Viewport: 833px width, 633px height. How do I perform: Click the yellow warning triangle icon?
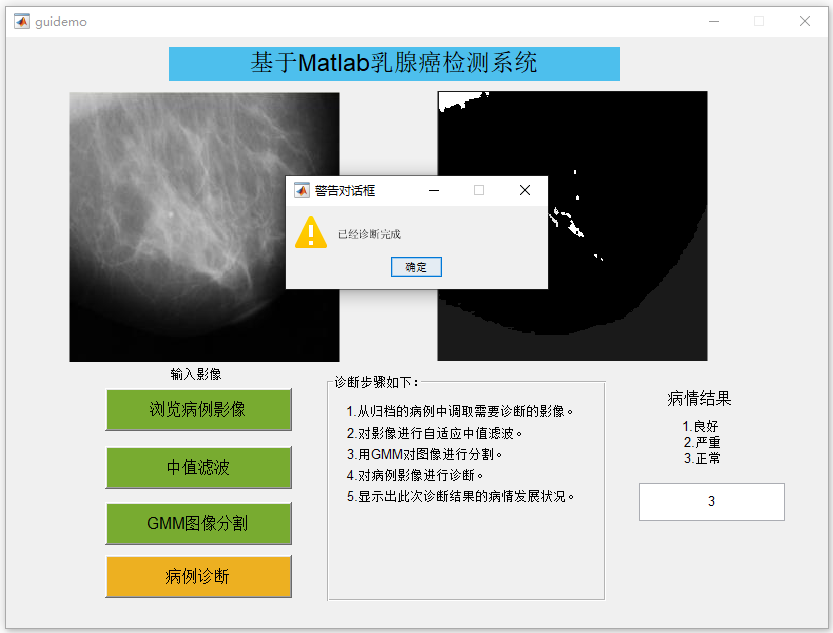tap(311, 233)
